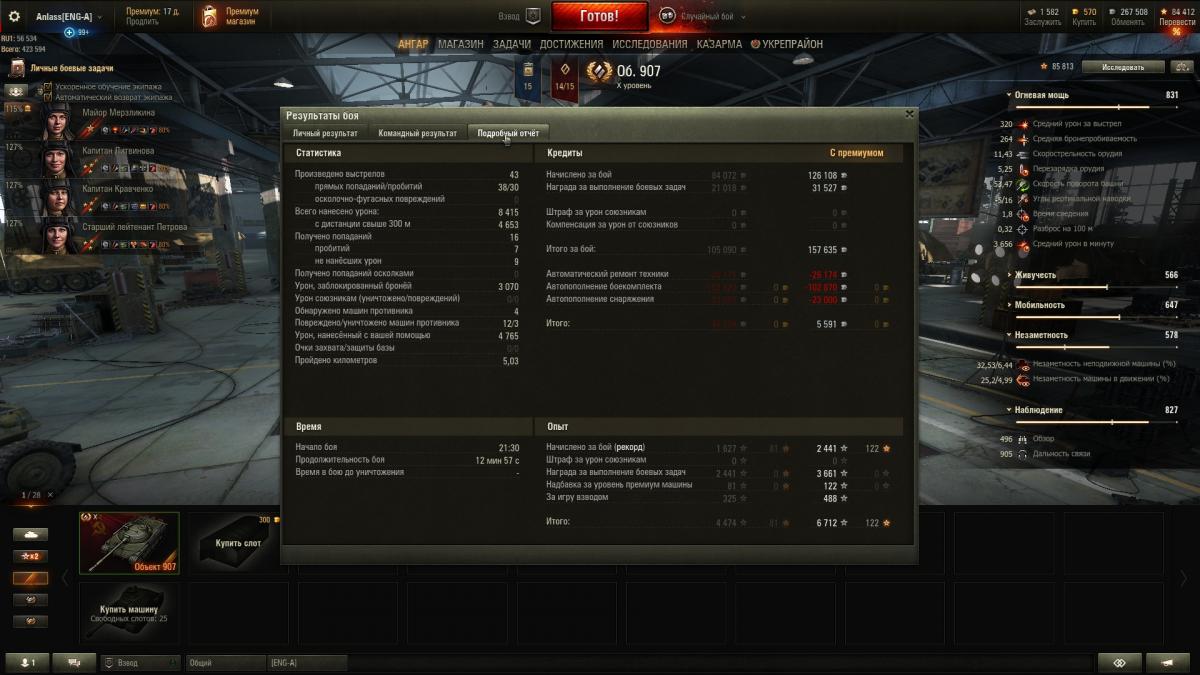Open the Anlass[ENG-A] account dropdown
Screen dimensions: 1200x675
(x=70, y=16)
